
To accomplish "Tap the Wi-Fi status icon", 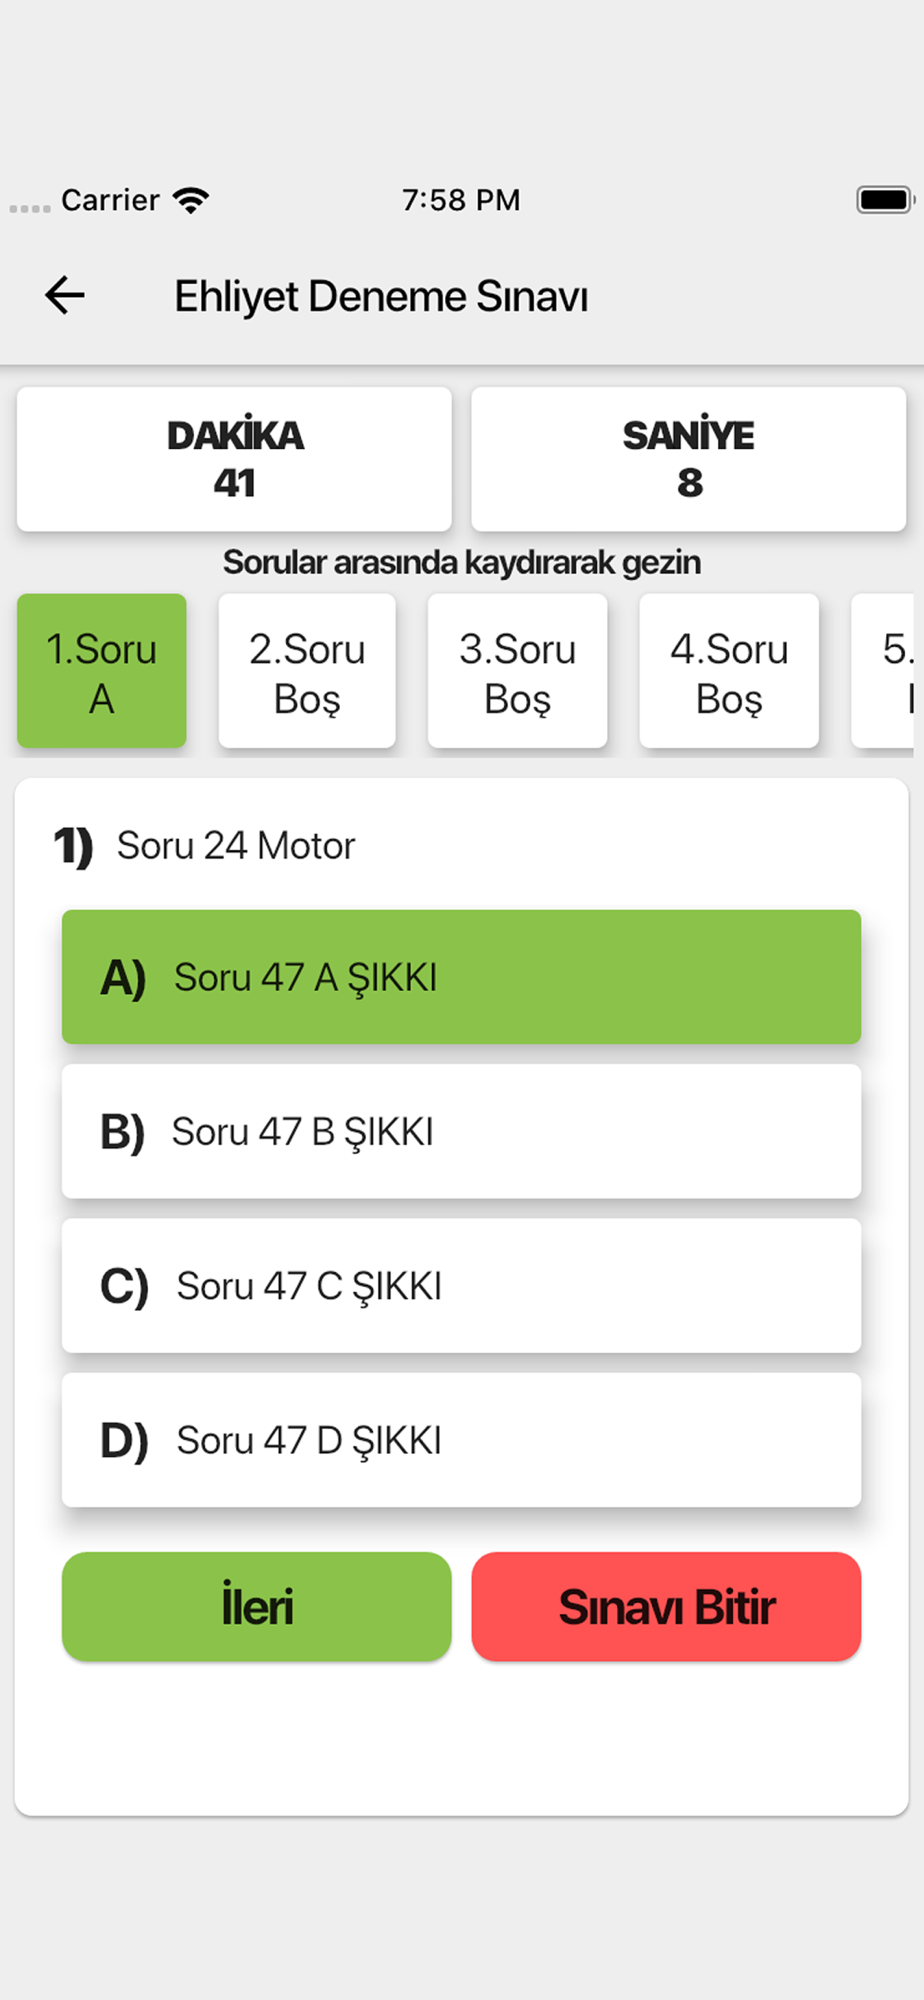I will coord(190,200).
